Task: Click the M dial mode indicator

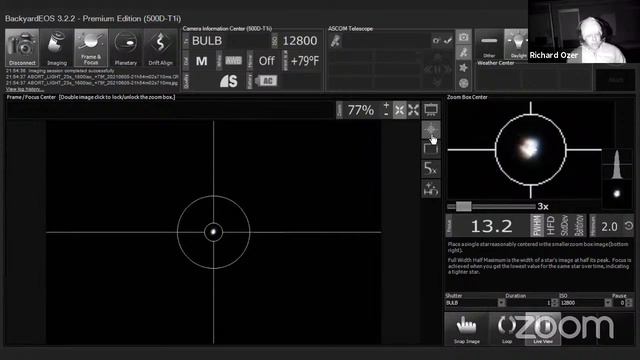Action: (202, 61)
